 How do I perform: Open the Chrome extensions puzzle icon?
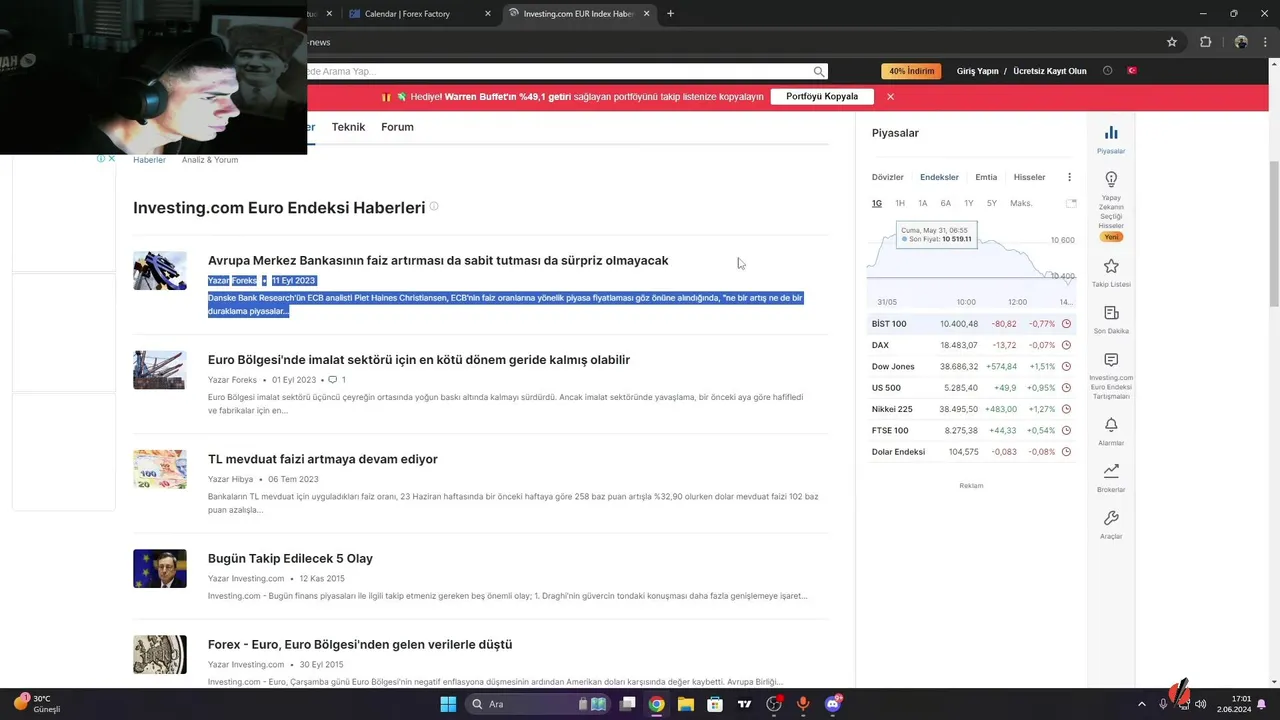click(x=1205, y=42)
